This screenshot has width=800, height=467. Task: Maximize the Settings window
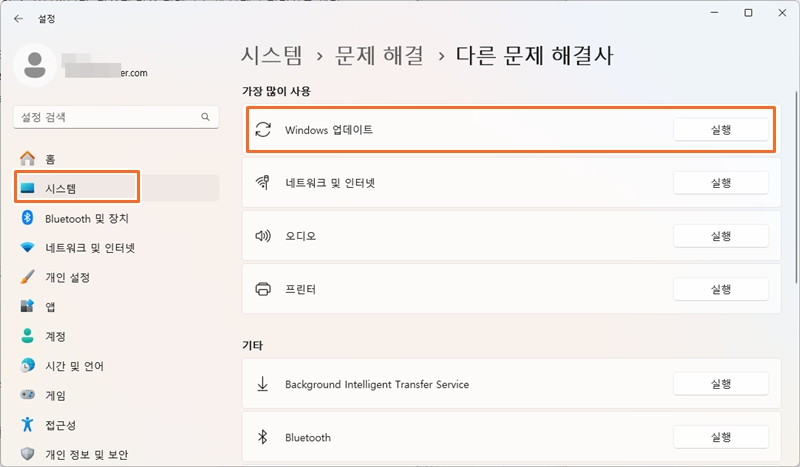(x=748, y=13)
